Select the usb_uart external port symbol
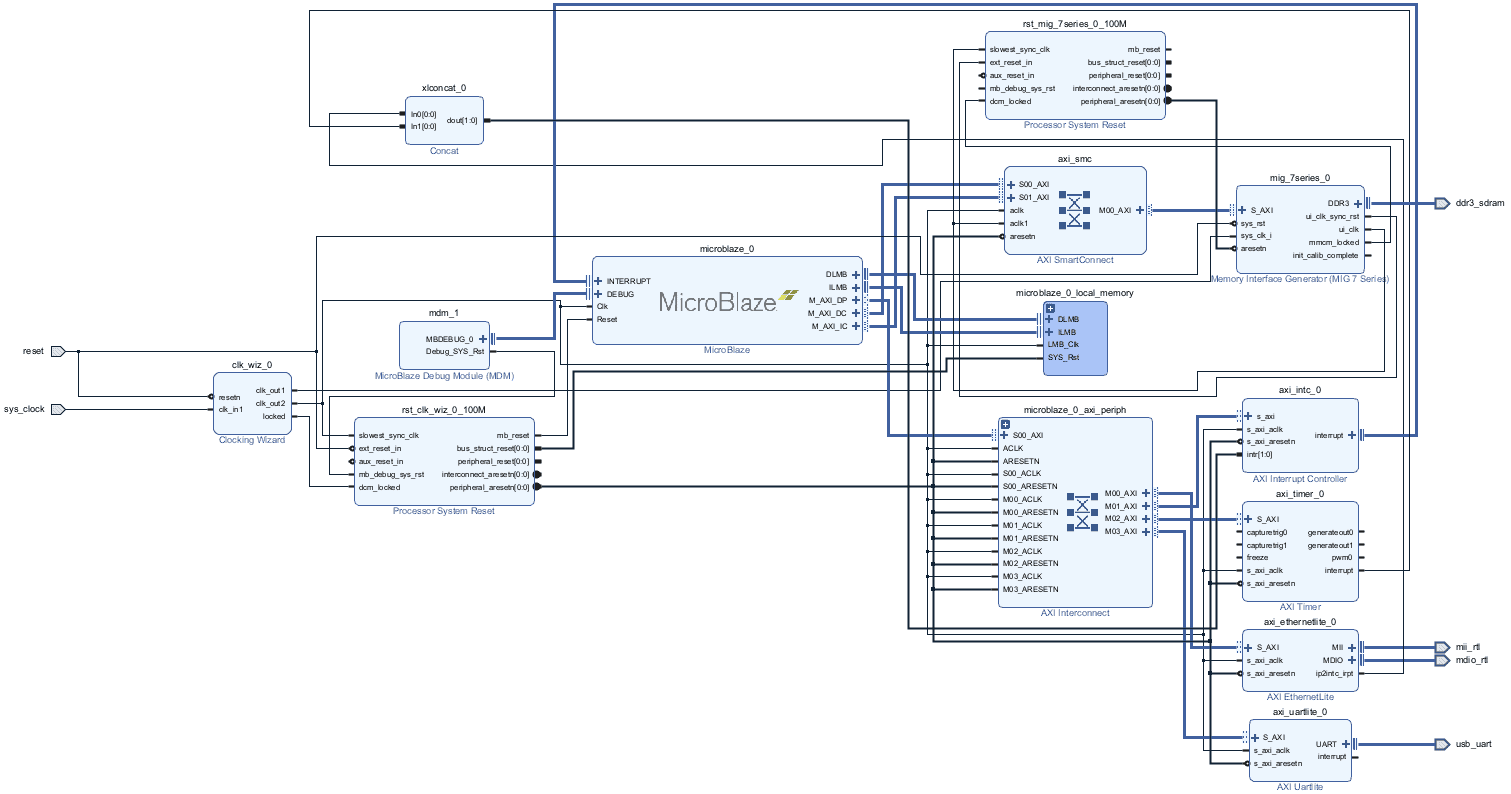Screen dimensions: 1511x794 [1441, 744]
